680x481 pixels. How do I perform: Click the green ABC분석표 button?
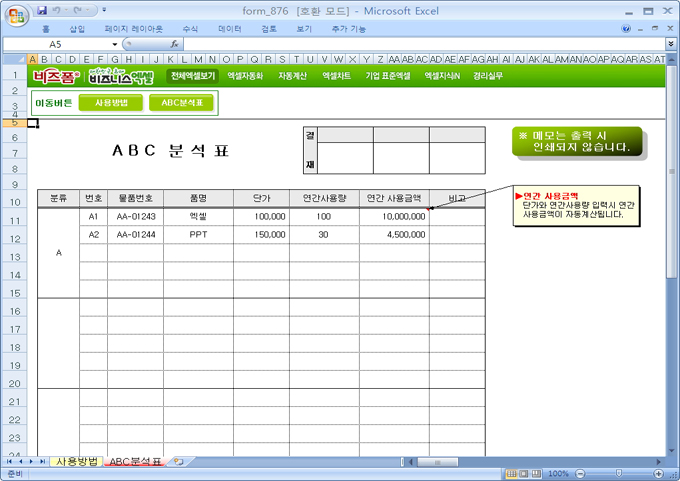point(181,102)
